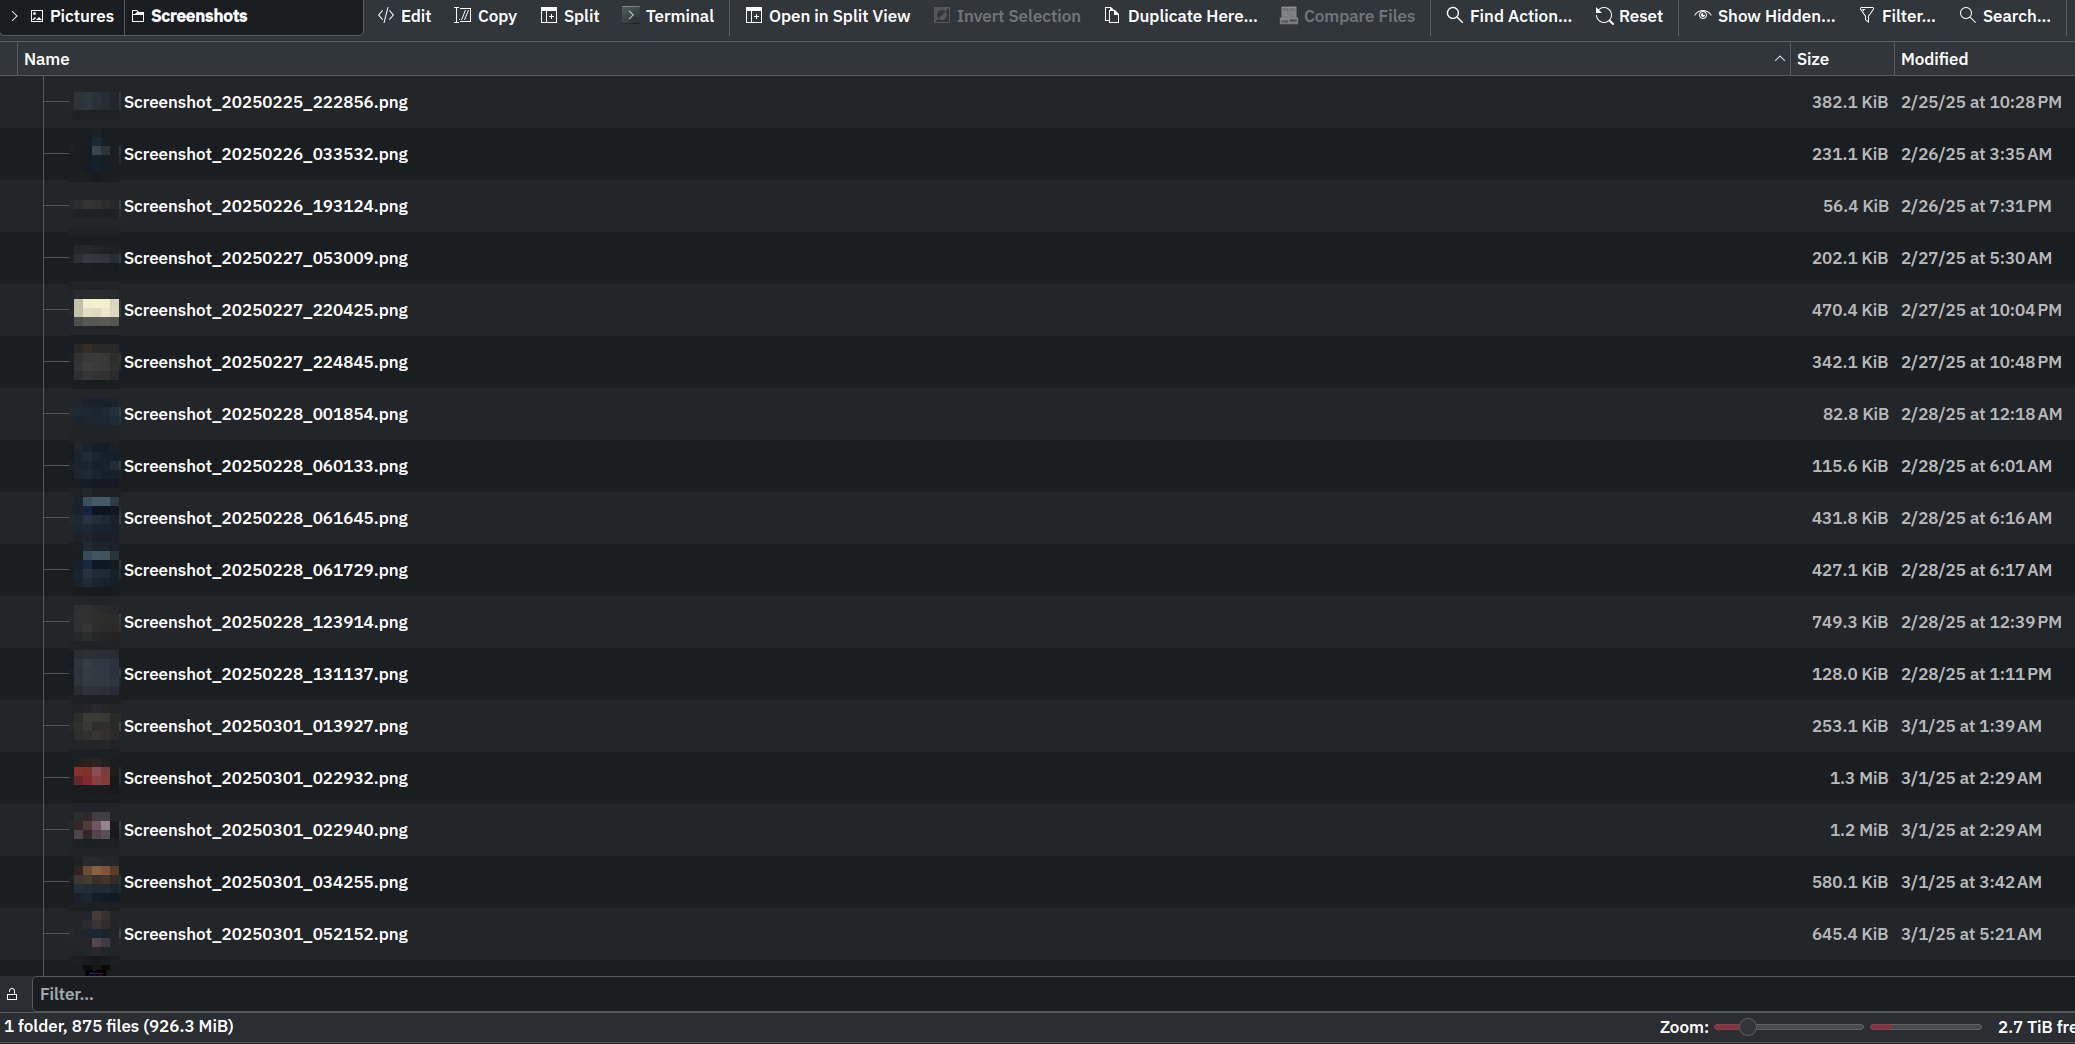Sort files by the Size column header
Viewport: 2075px width, 1044px height.
click(1815, 58)
